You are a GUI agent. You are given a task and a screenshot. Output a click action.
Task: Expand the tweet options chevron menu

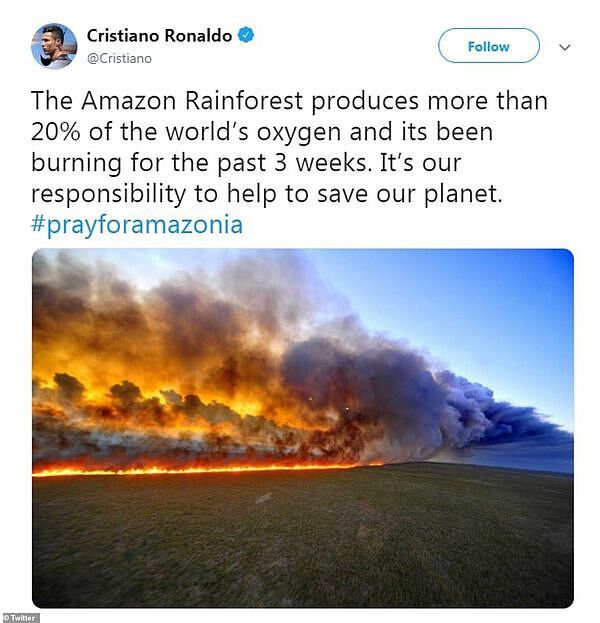(565, 47)
